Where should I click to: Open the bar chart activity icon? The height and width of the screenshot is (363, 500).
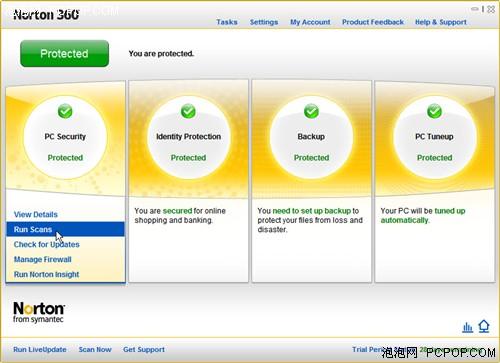(x=468, y=327)
